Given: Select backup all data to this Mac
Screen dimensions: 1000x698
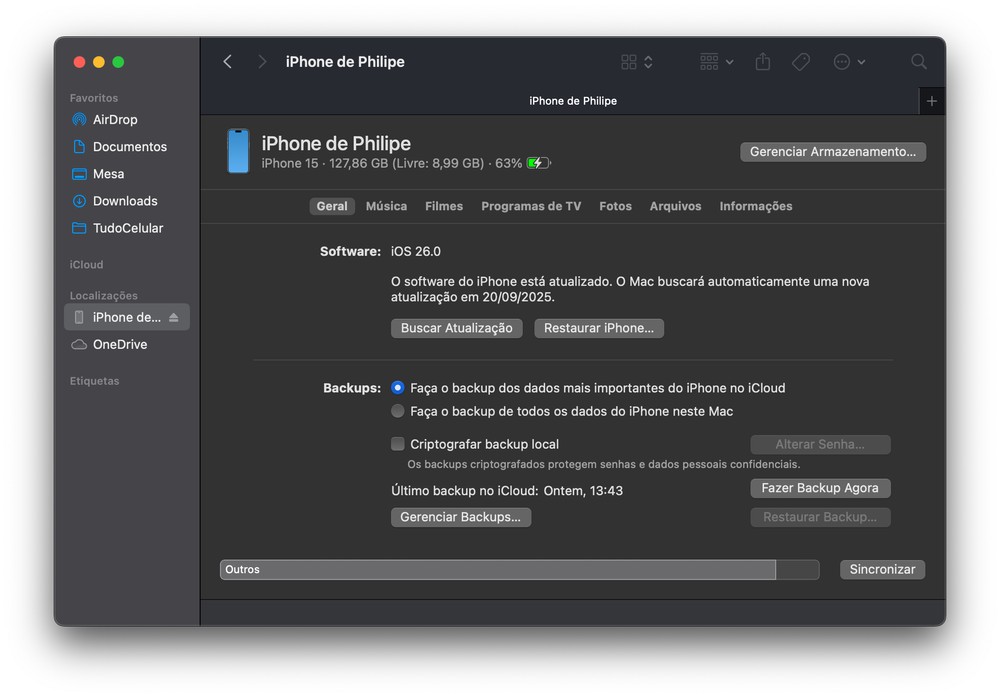Looking at the screenshot, I should 398,411.
